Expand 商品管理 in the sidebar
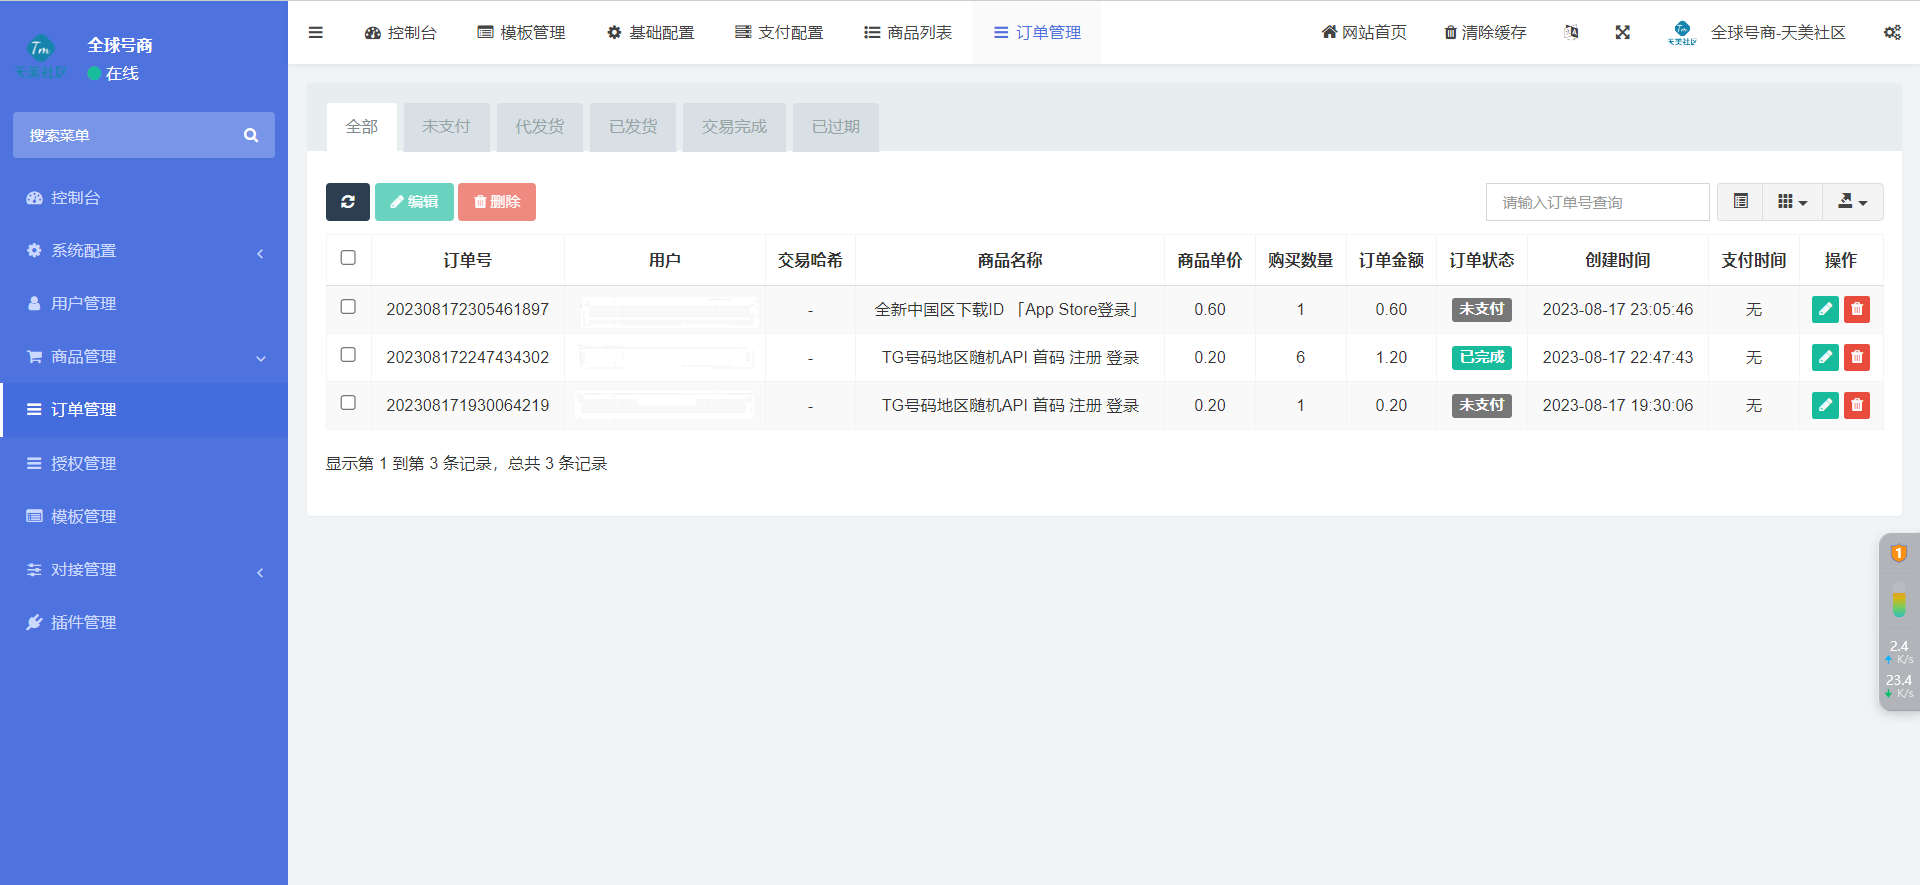This screenshot has width=1920, height=885. [x=144, y=357]
